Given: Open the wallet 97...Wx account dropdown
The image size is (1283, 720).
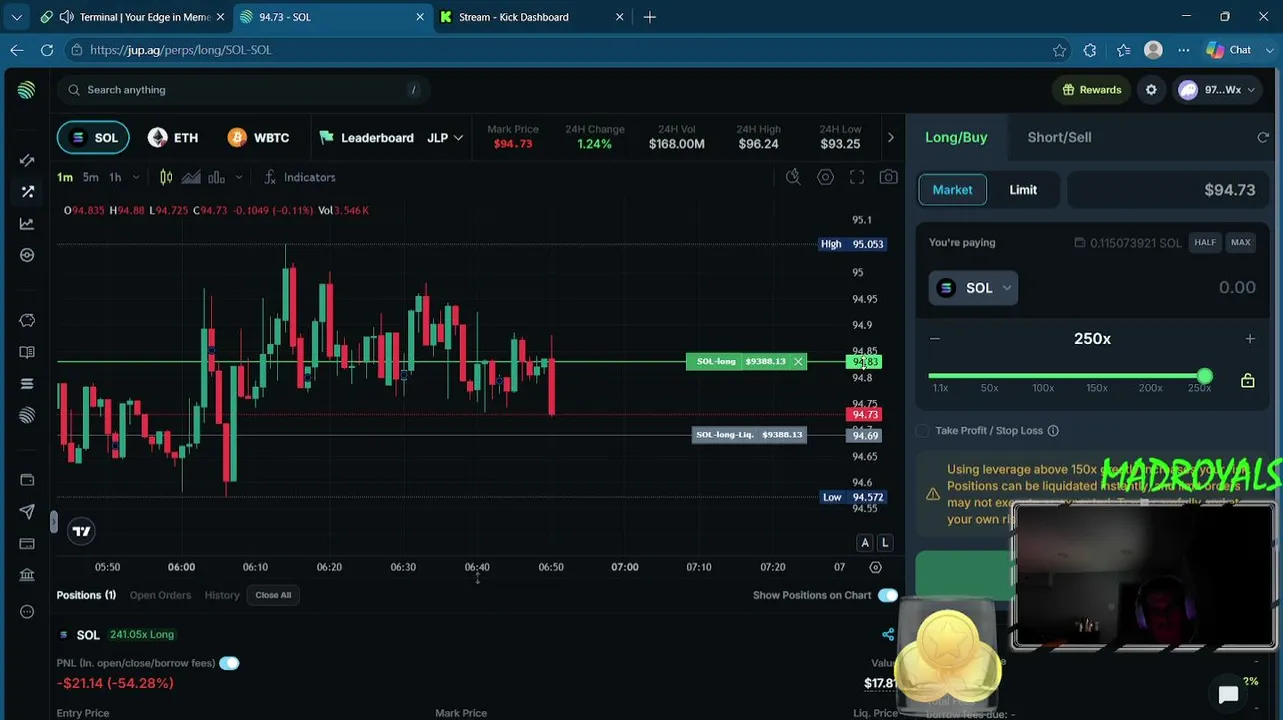Looking at the screenshot, I should (1216, 90).
